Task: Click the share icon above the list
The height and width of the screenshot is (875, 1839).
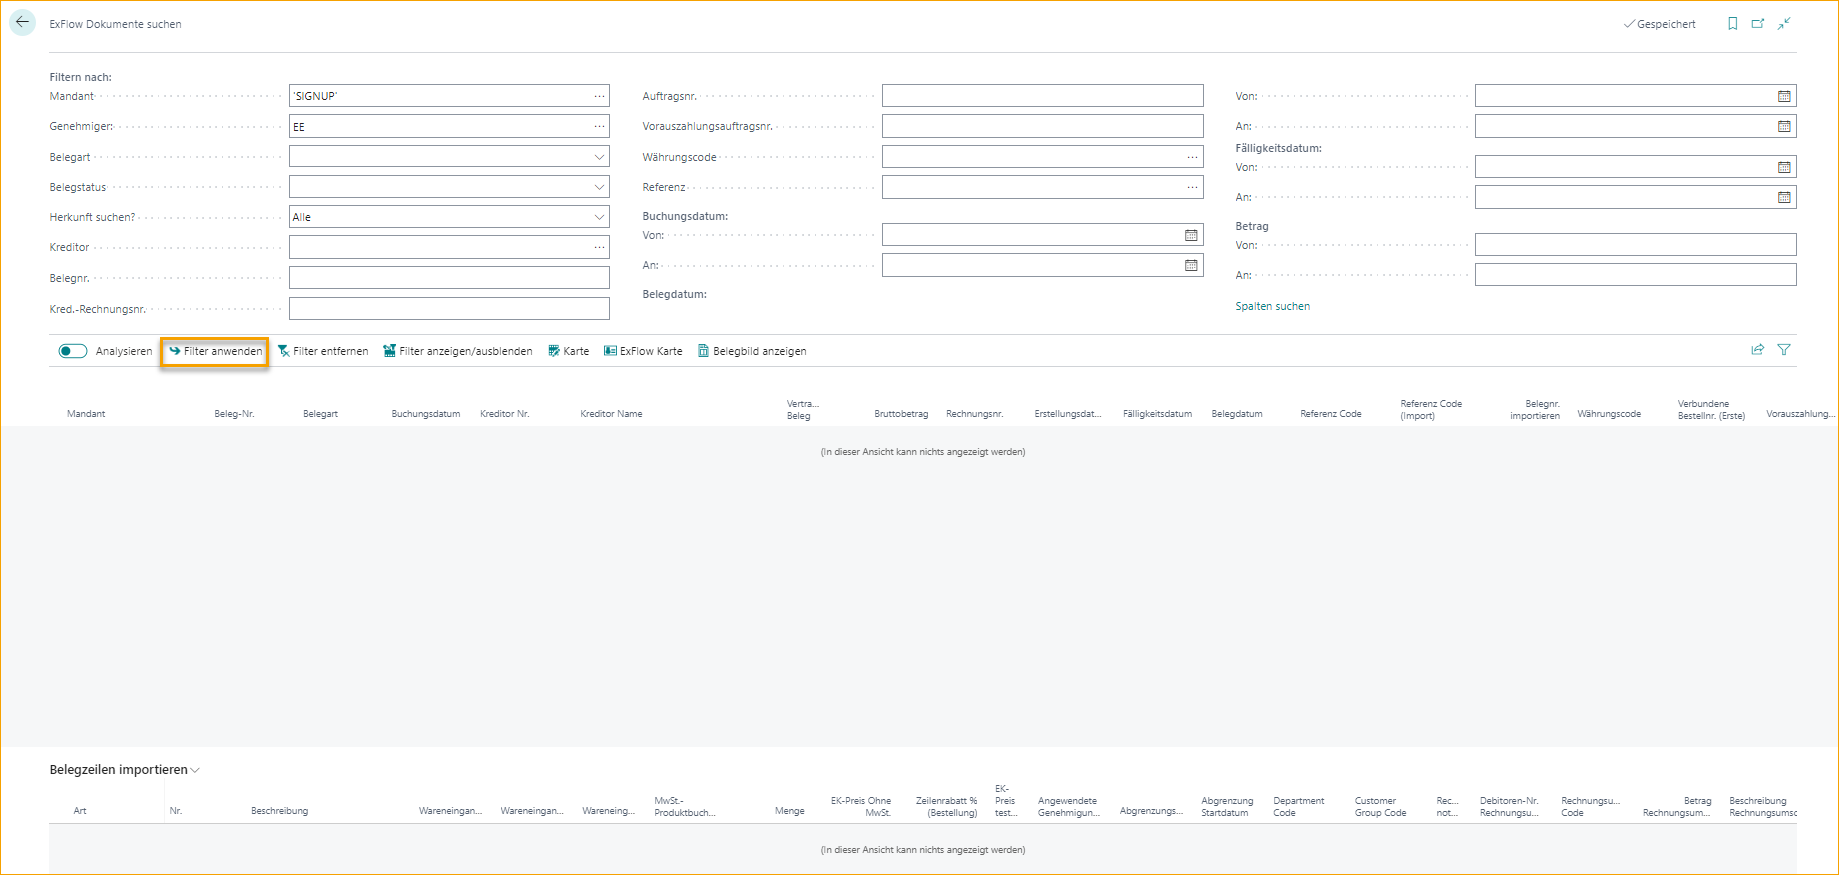Action: click(x=1757, y=350)
